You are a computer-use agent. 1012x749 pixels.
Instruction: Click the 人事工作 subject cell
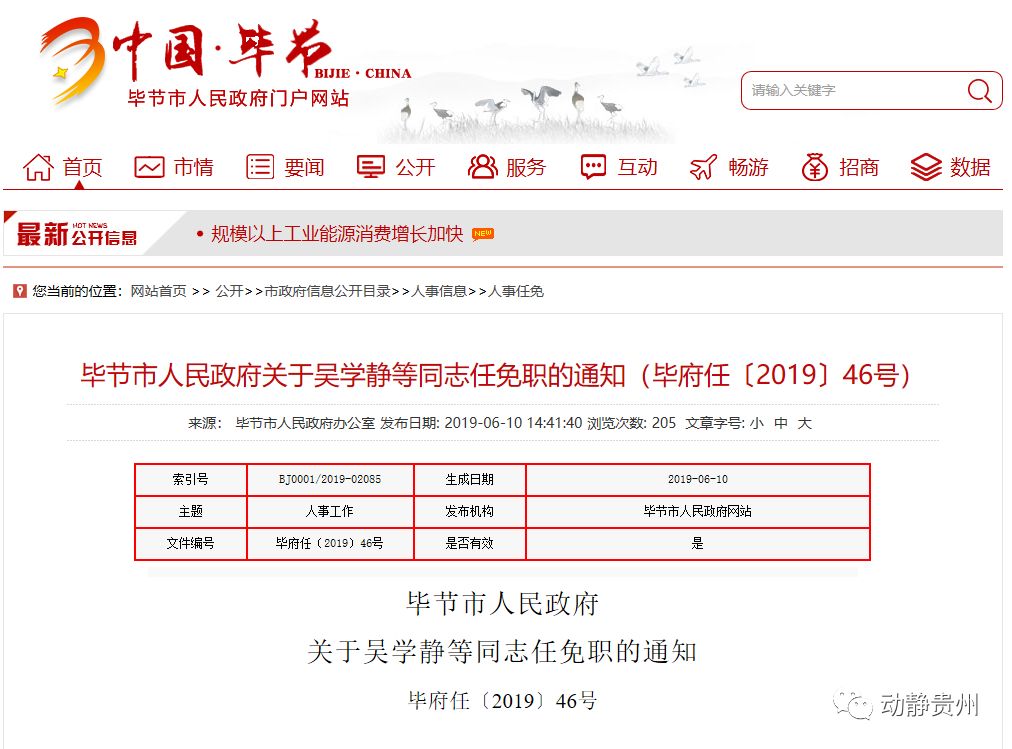coord(330,511)
